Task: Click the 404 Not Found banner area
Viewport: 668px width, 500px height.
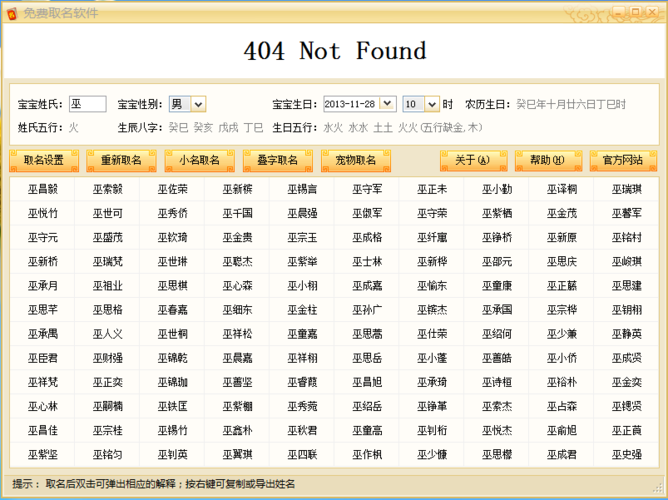Action: pyautogui.click(x=335, y=51)
